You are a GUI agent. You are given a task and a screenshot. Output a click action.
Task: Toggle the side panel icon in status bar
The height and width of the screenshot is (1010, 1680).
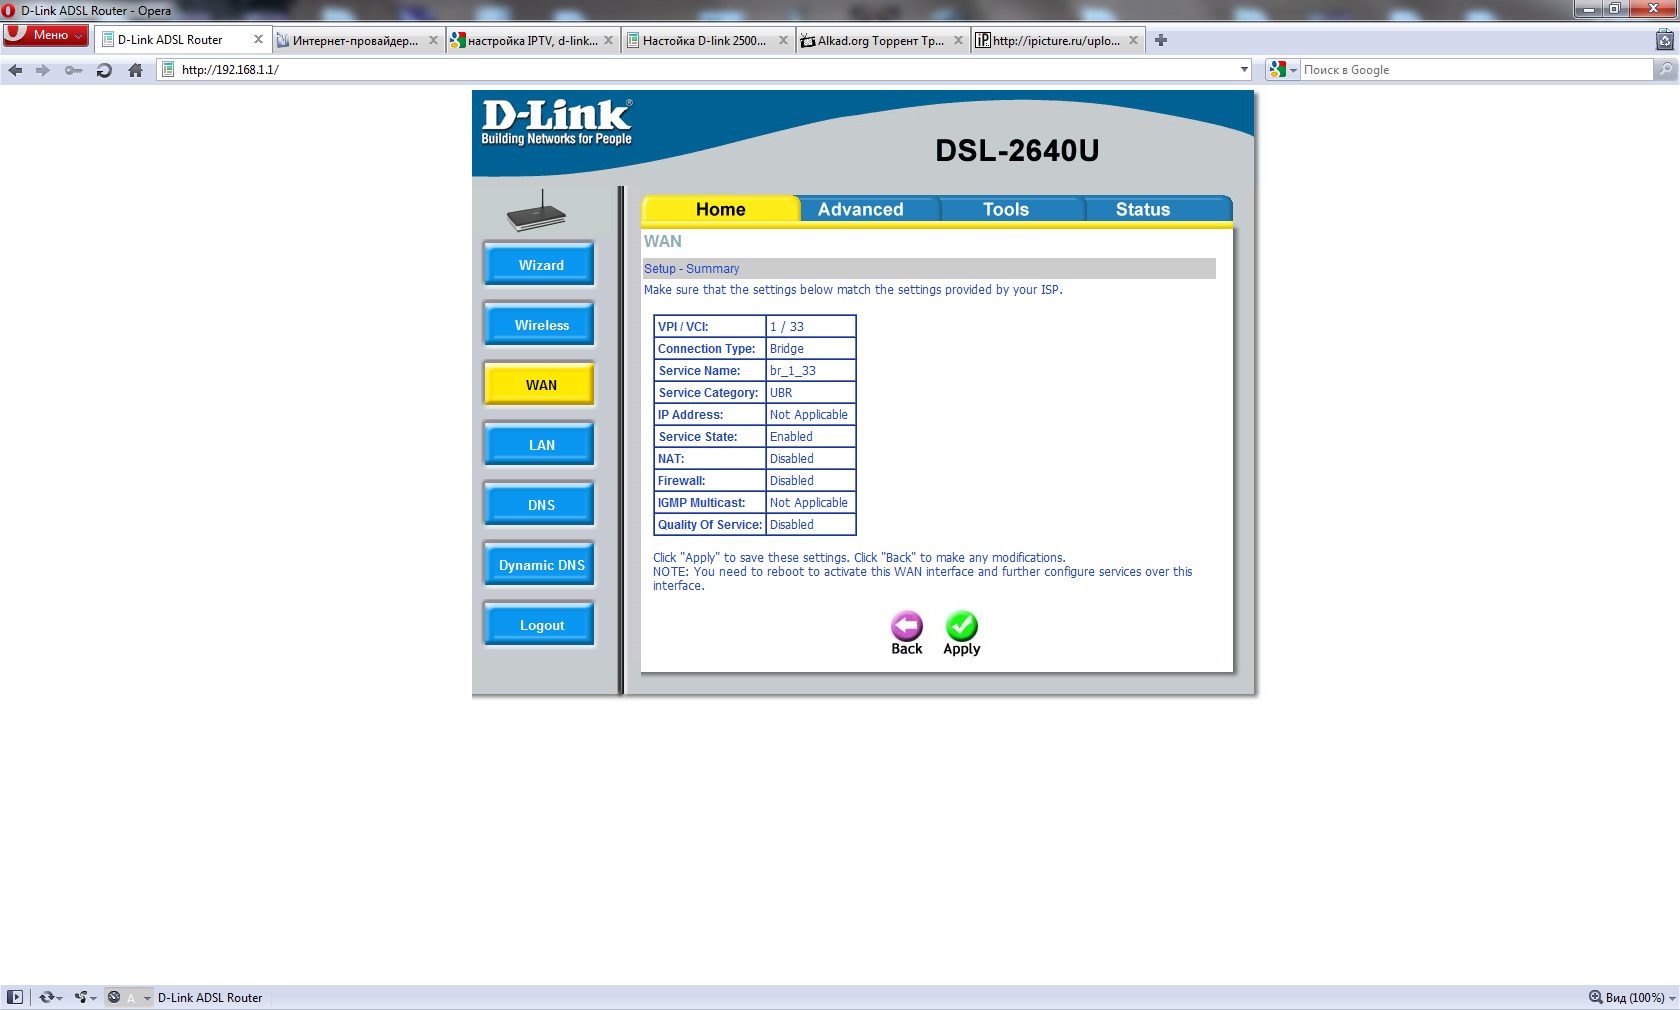click(15, 997)
